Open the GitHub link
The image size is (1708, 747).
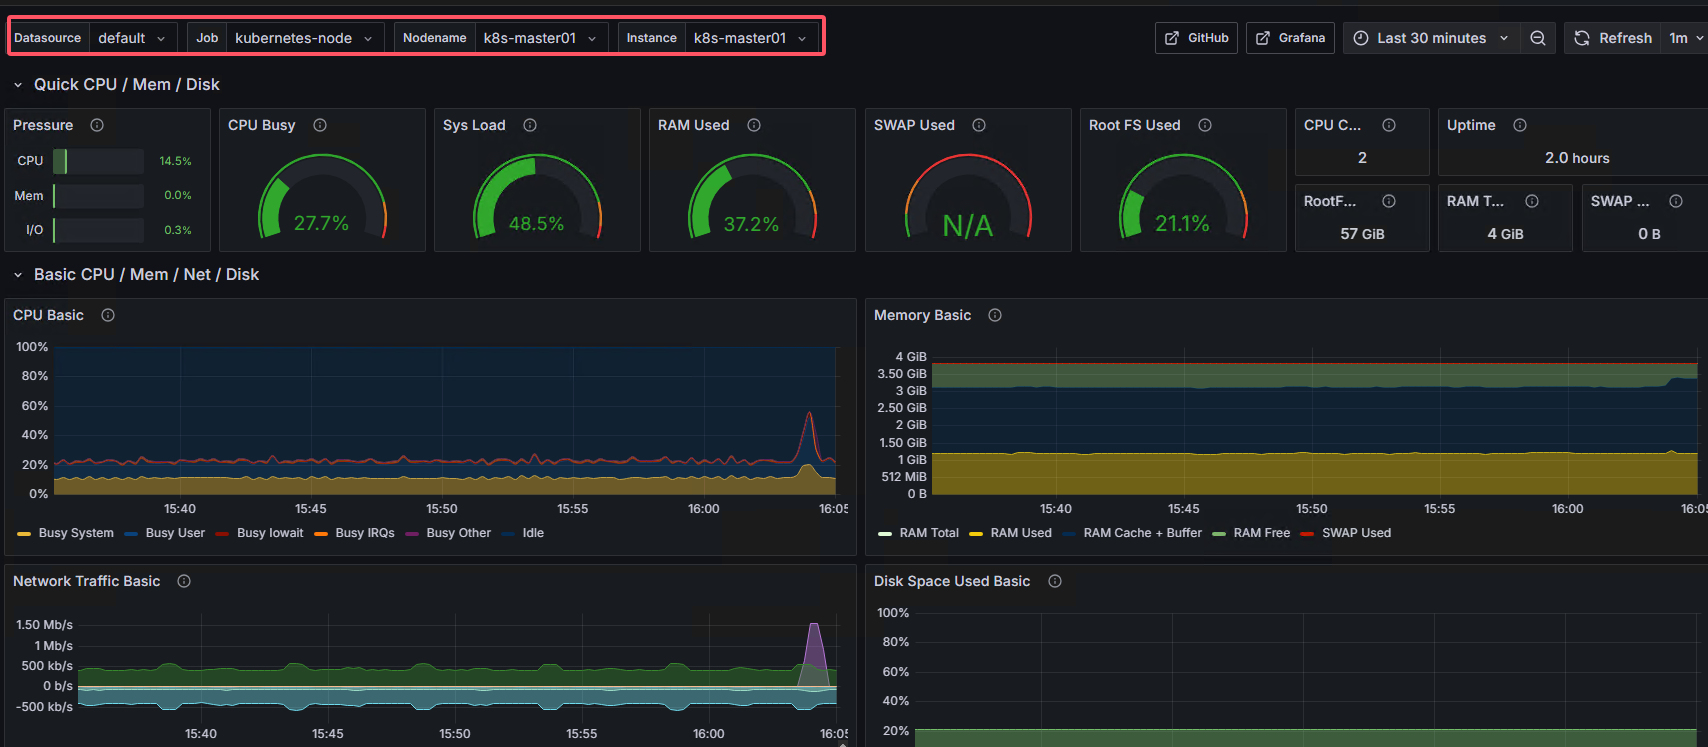[x=1197, y=38]
